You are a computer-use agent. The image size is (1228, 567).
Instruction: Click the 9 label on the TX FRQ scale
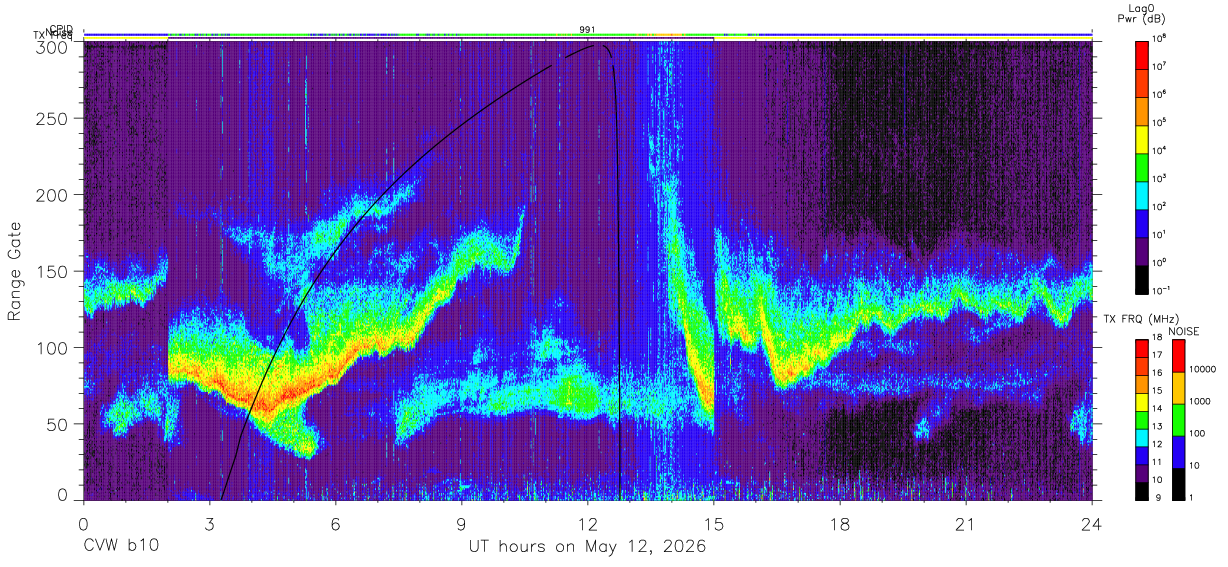1158,498
